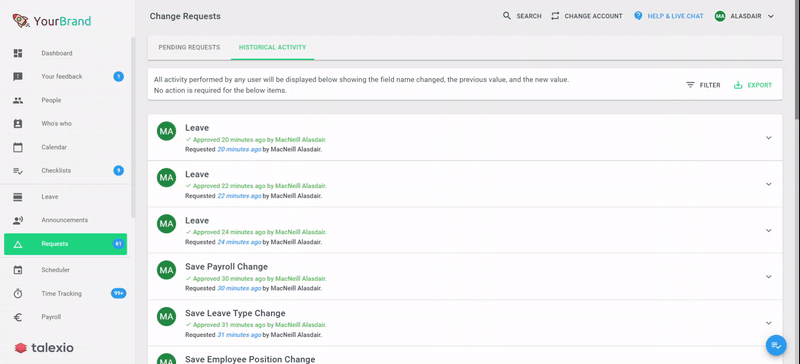
Task: Click the Change Requests page title
Action: (185, 16)
